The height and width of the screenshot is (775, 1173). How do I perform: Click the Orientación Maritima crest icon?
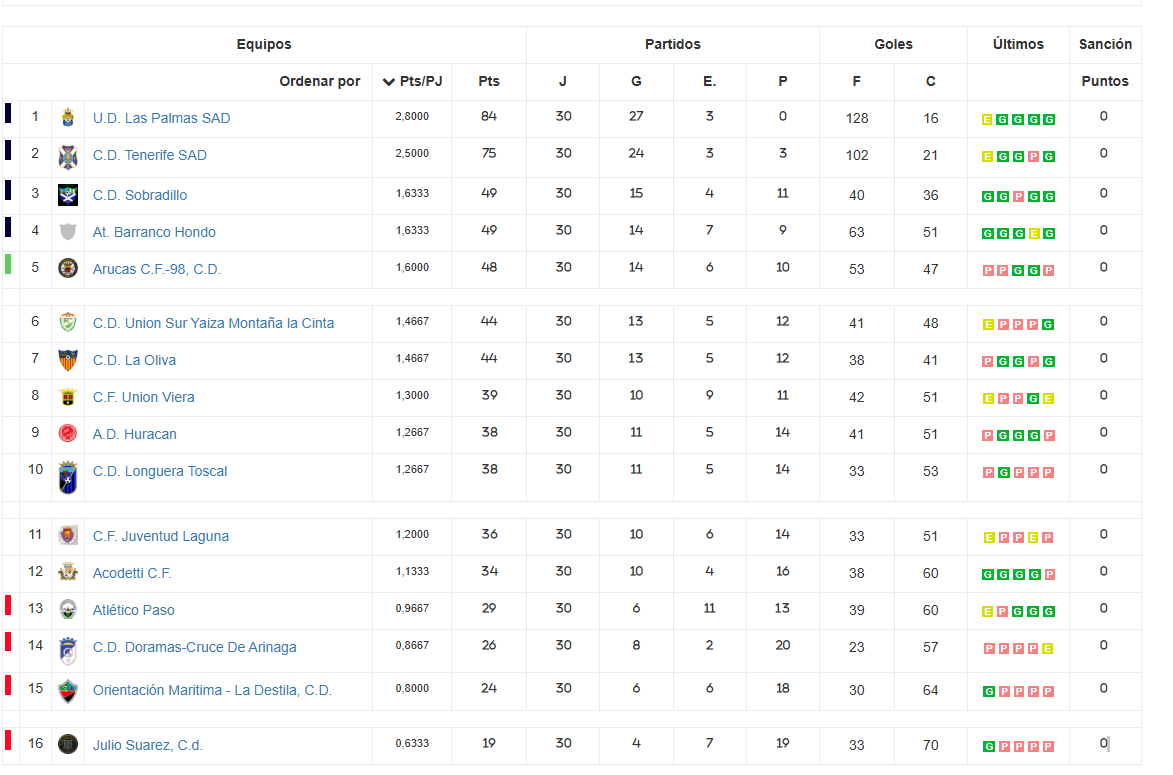point(68,691)
